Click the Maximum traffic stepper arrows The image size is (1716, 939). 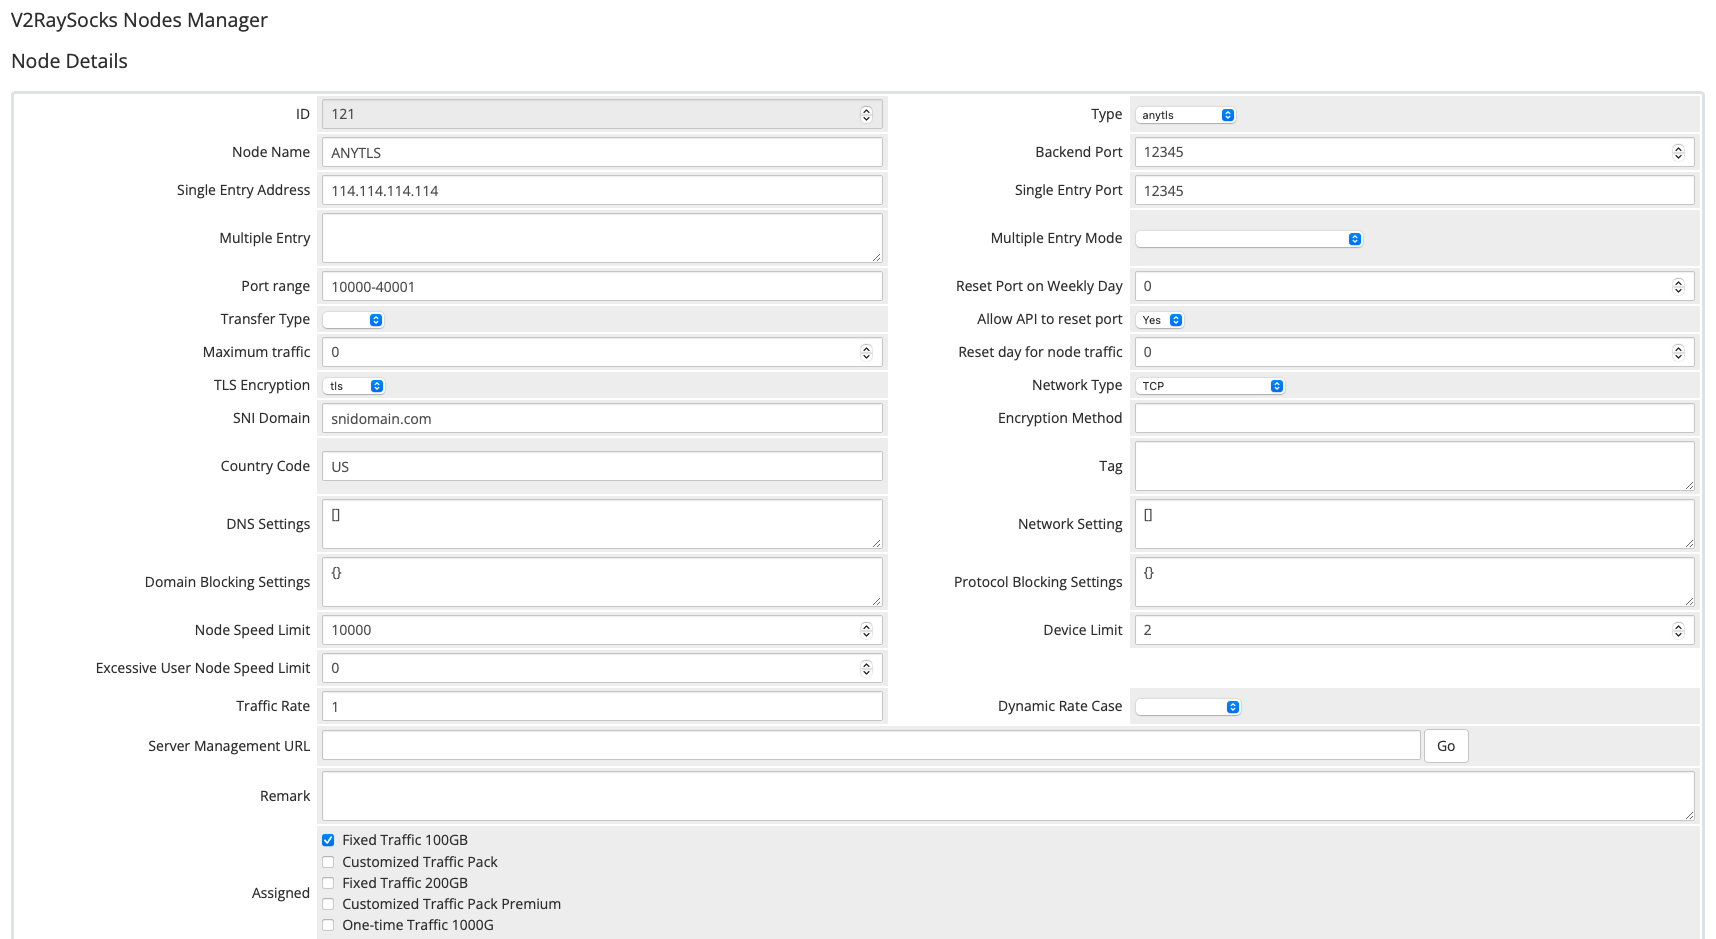point(866,352)
